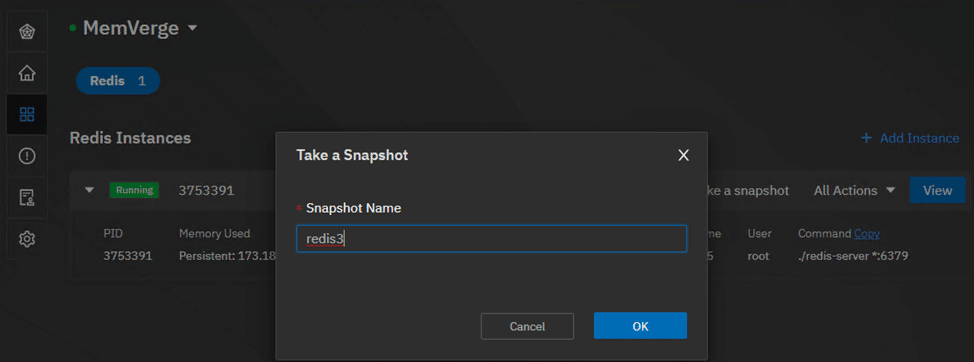Screen dimensions: 974x362
Task: Expand the MemVerge cluster dropdown arrow
Action: tap(192, 28)
